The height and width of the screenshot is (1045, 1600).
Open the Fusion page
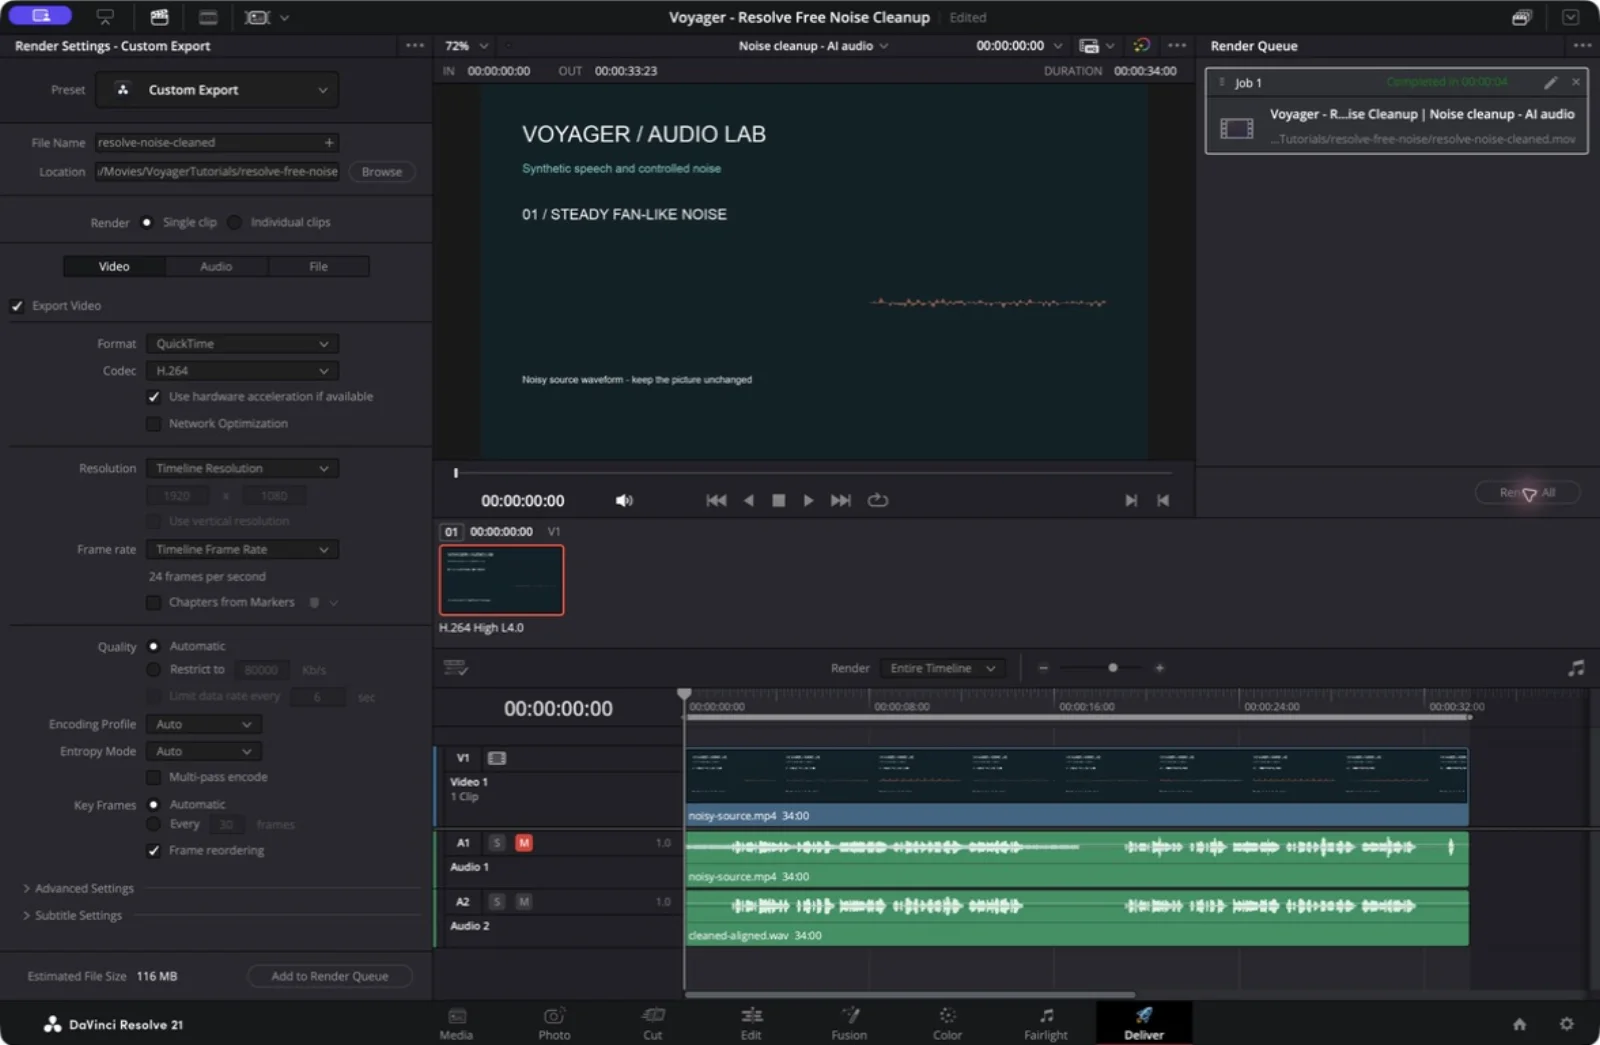tap(849, 1023)
